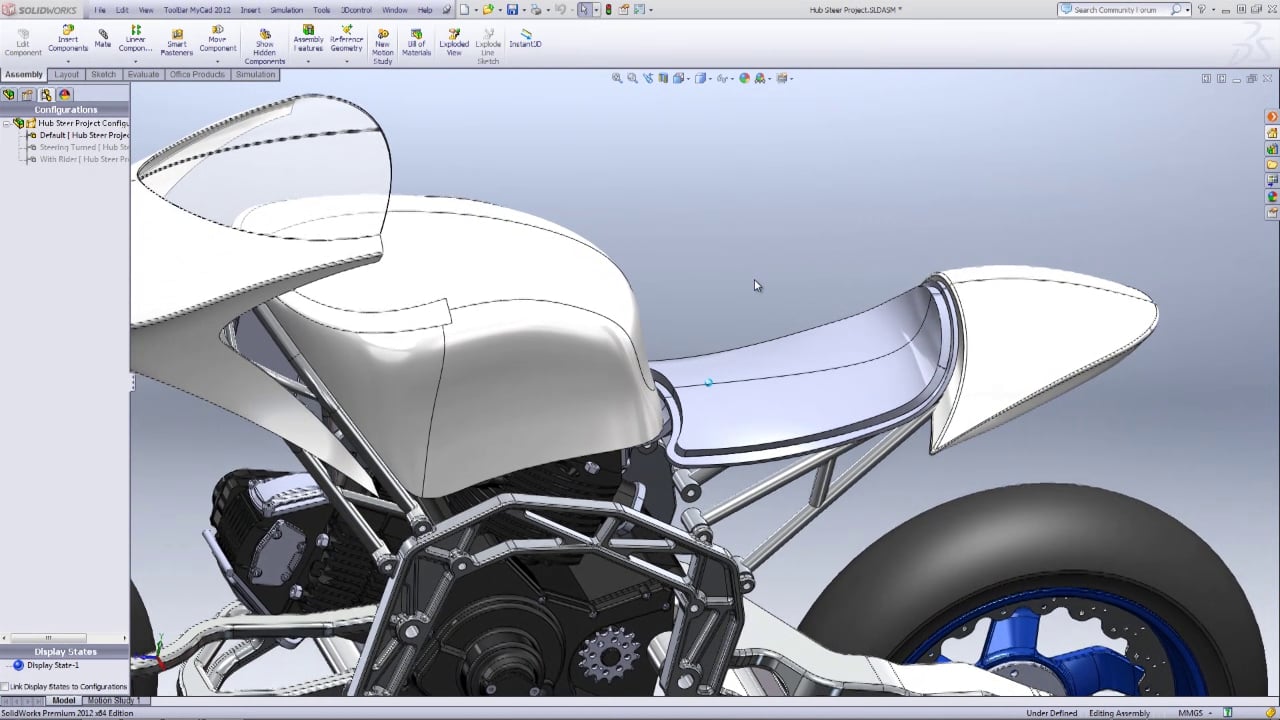Click the Assembly Features icon

coord(308,29)
